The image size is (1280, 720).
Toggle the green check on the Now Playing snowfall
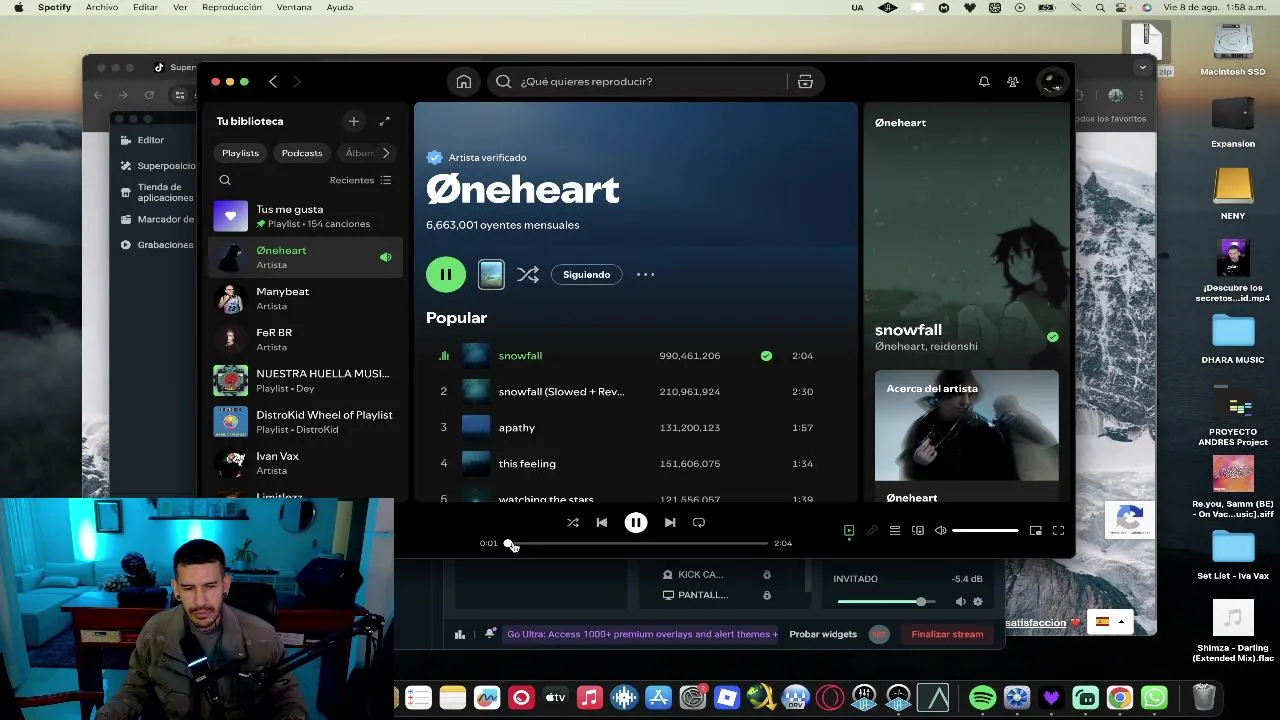coord(1052,337)
